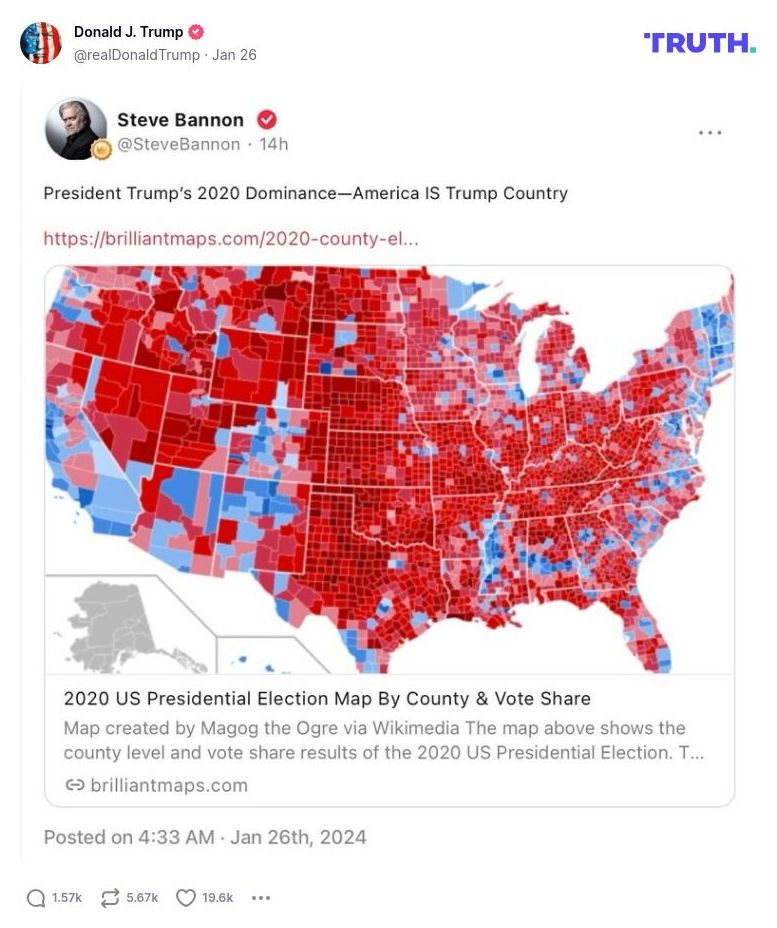Image resolution: width=777 pixels, height=928 pixels.
Task: ReTruth the post
Action: [x=110, y=897]
